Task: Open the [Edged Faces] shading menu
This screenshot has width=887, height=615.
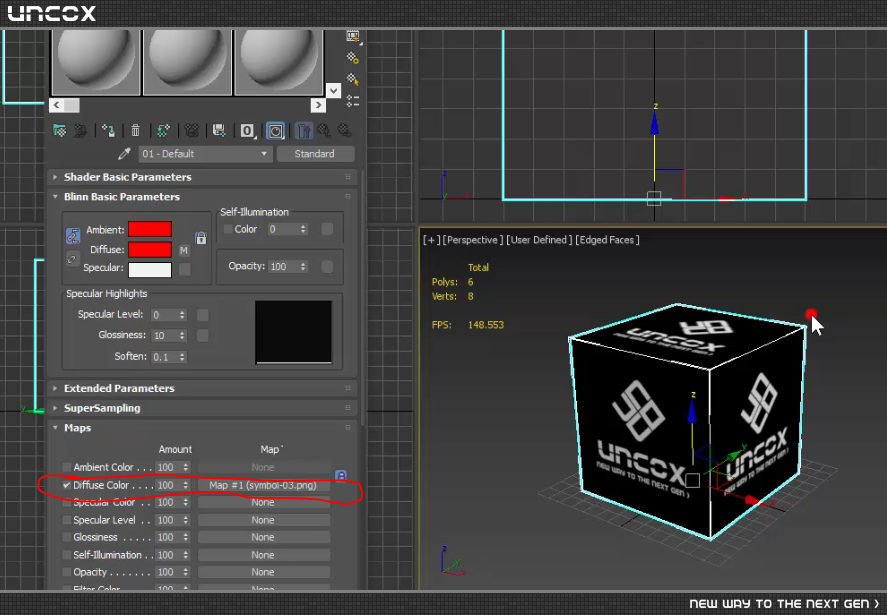Action: [x=608, y=240]
